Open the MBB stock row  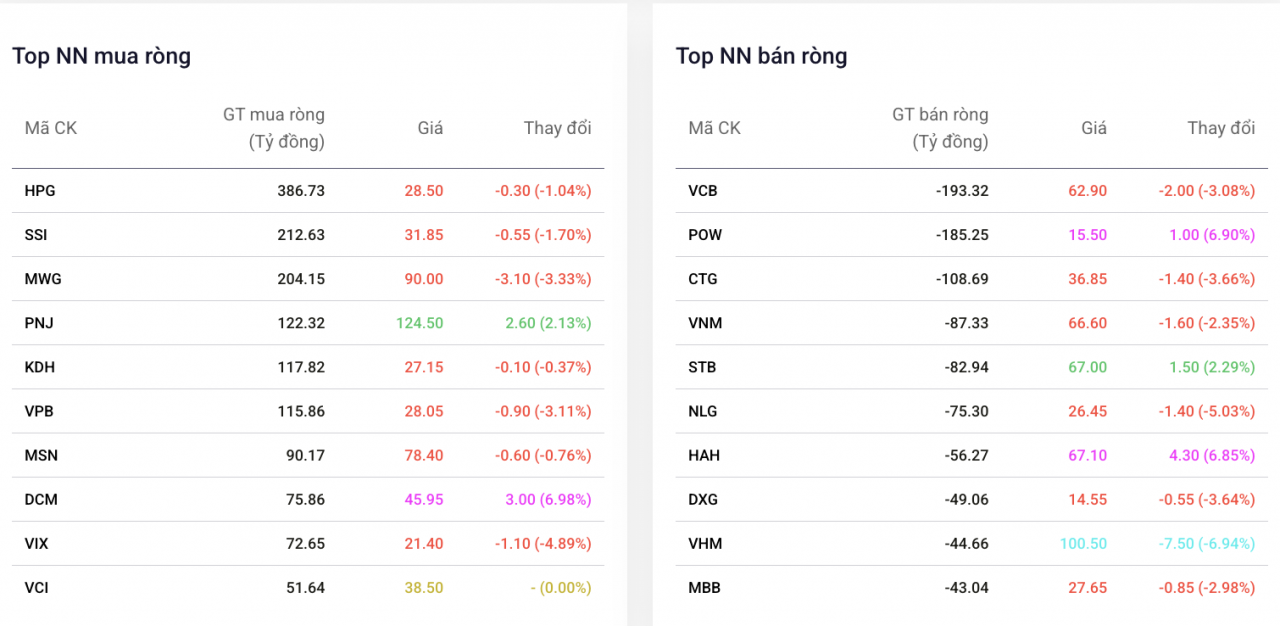point(704,587)
